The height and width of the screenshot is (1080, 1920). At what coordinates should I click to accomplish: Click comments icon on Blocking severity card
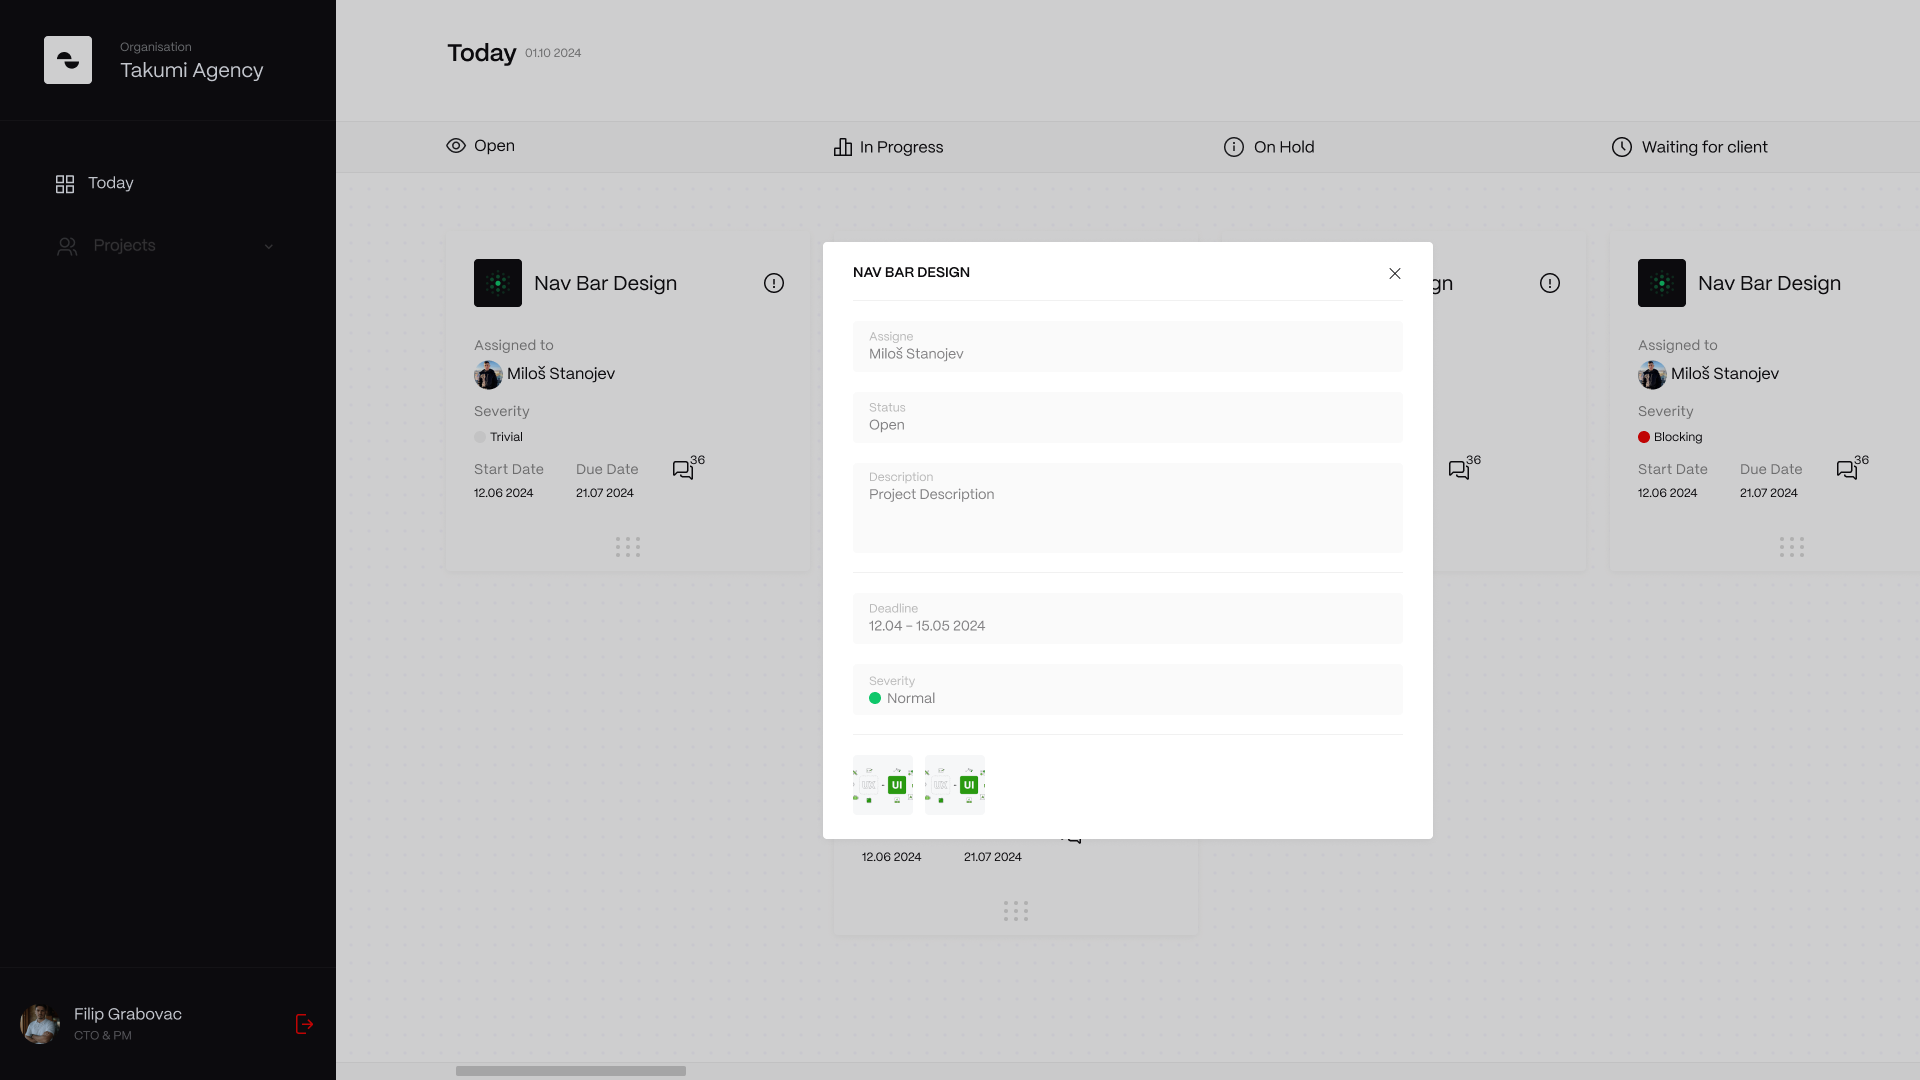1847,470
